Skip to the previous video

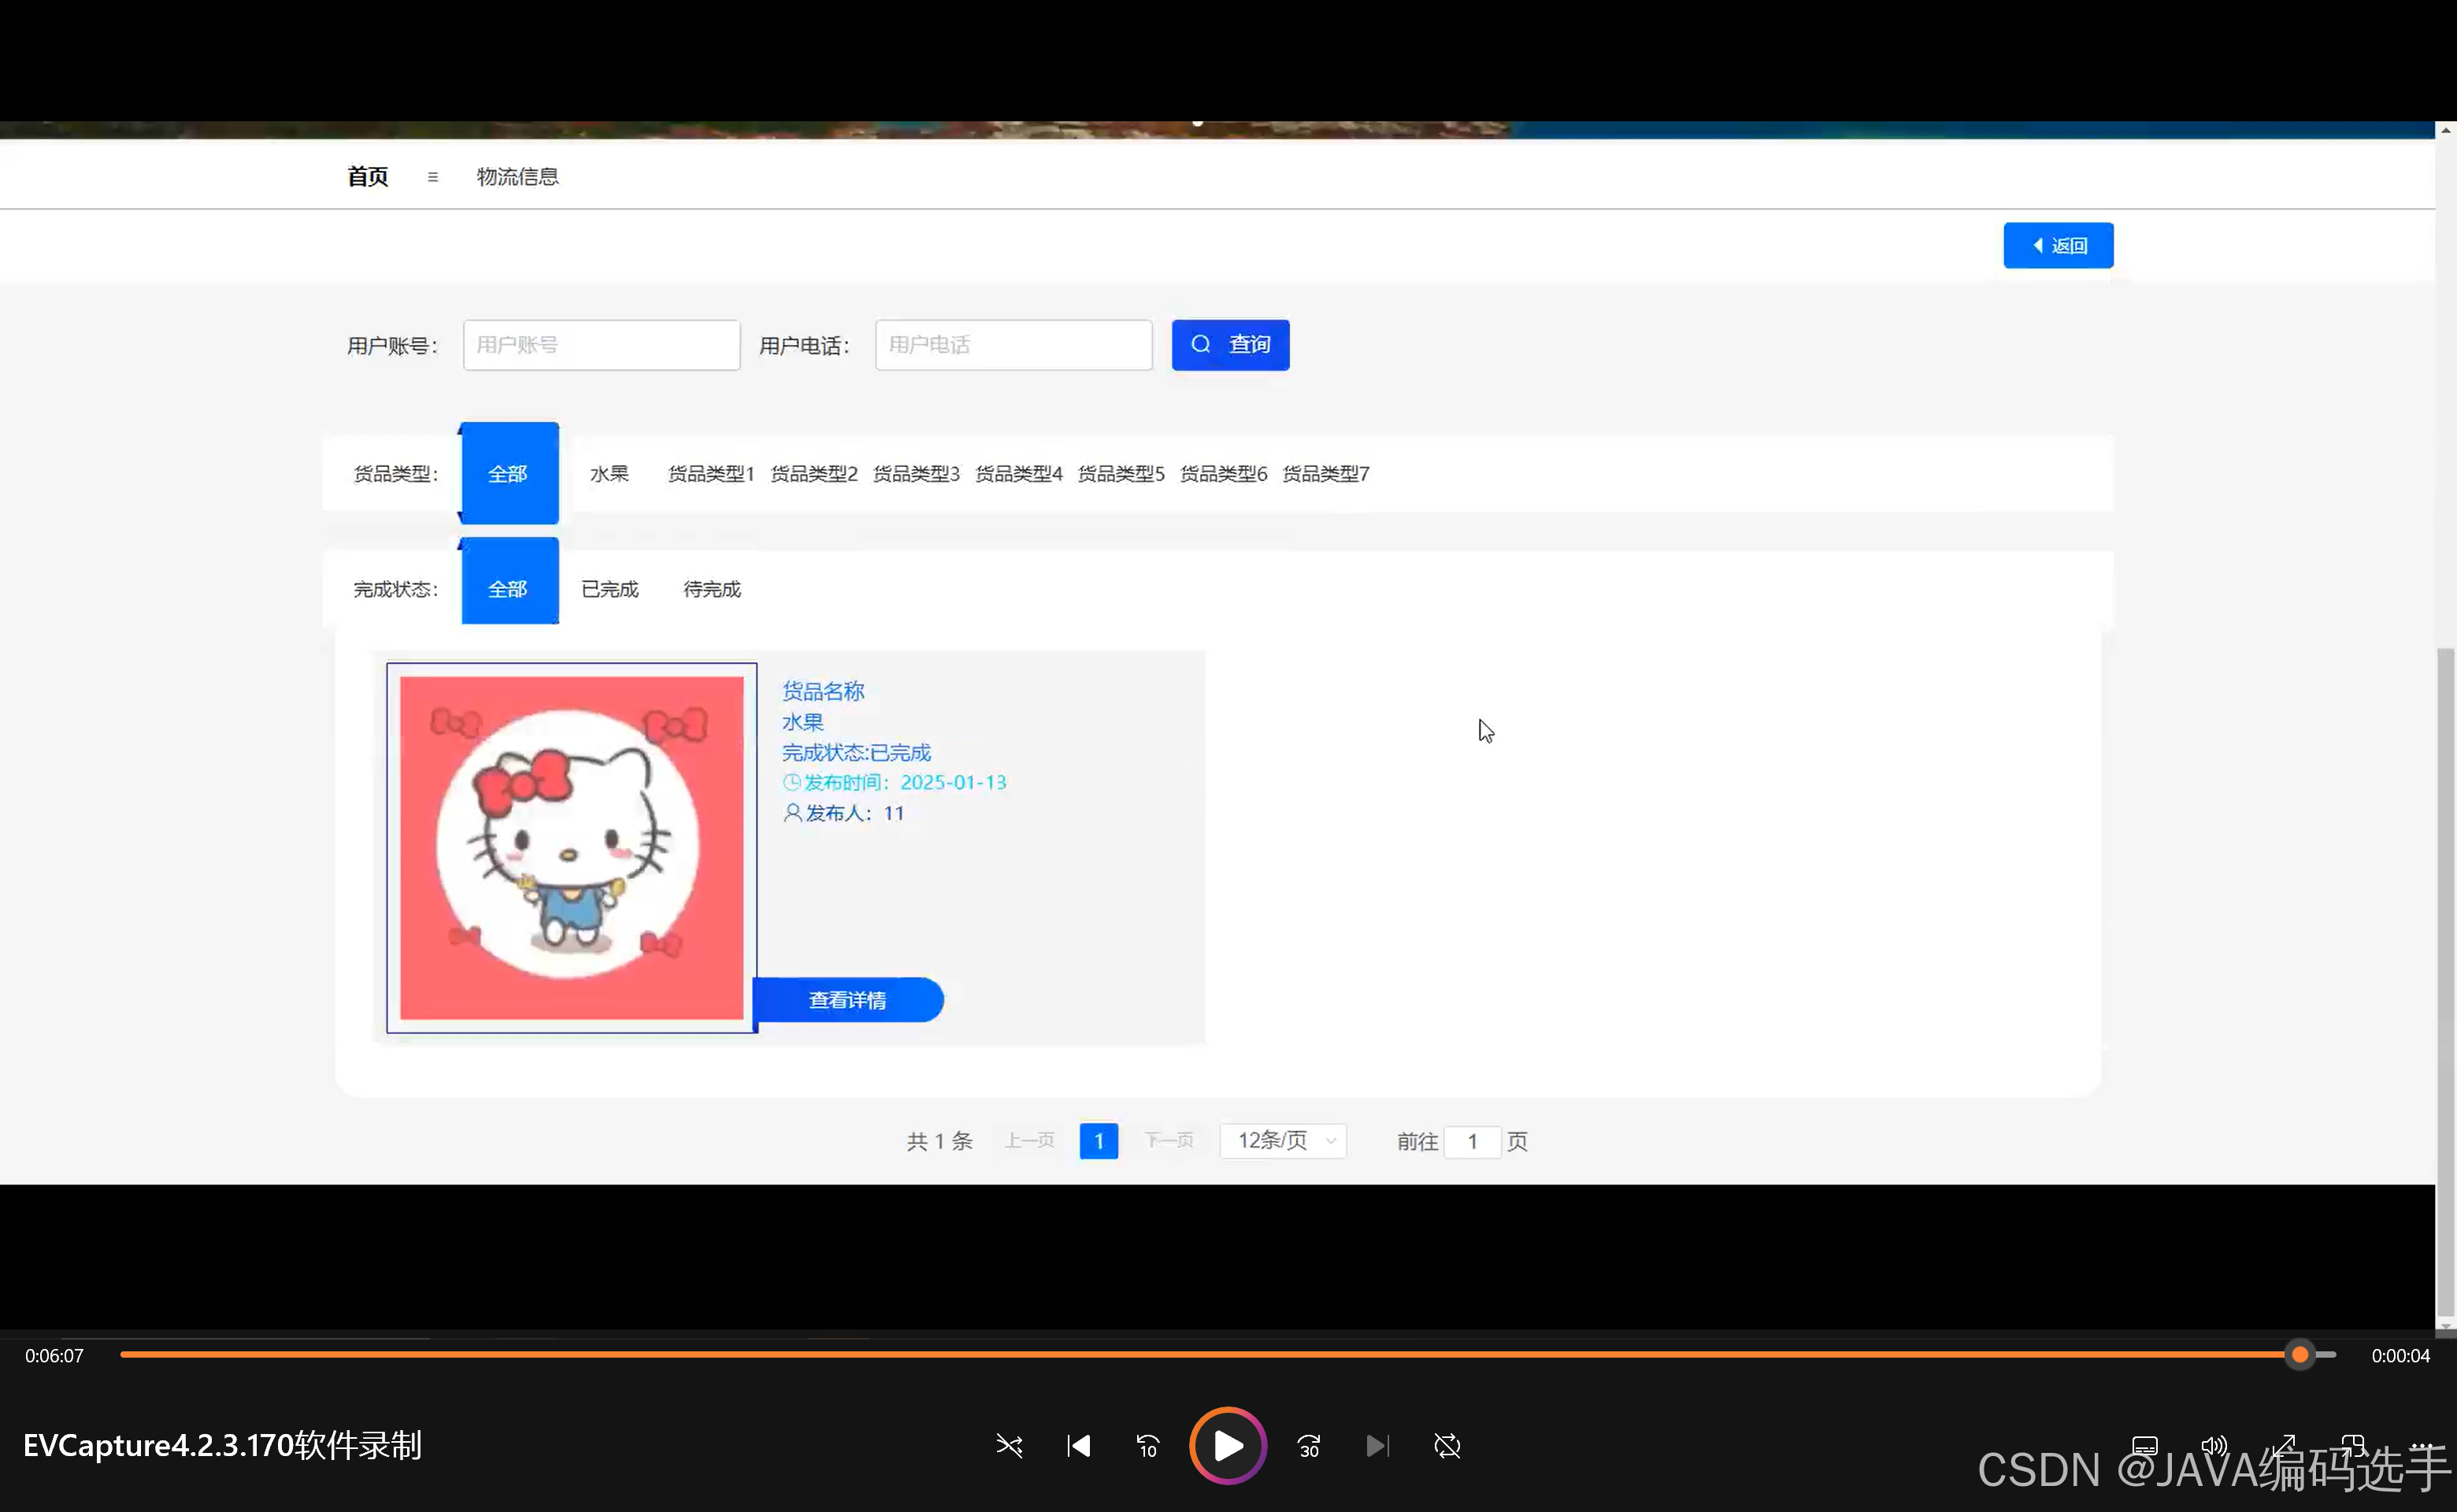click(x=1078, y=1446)
